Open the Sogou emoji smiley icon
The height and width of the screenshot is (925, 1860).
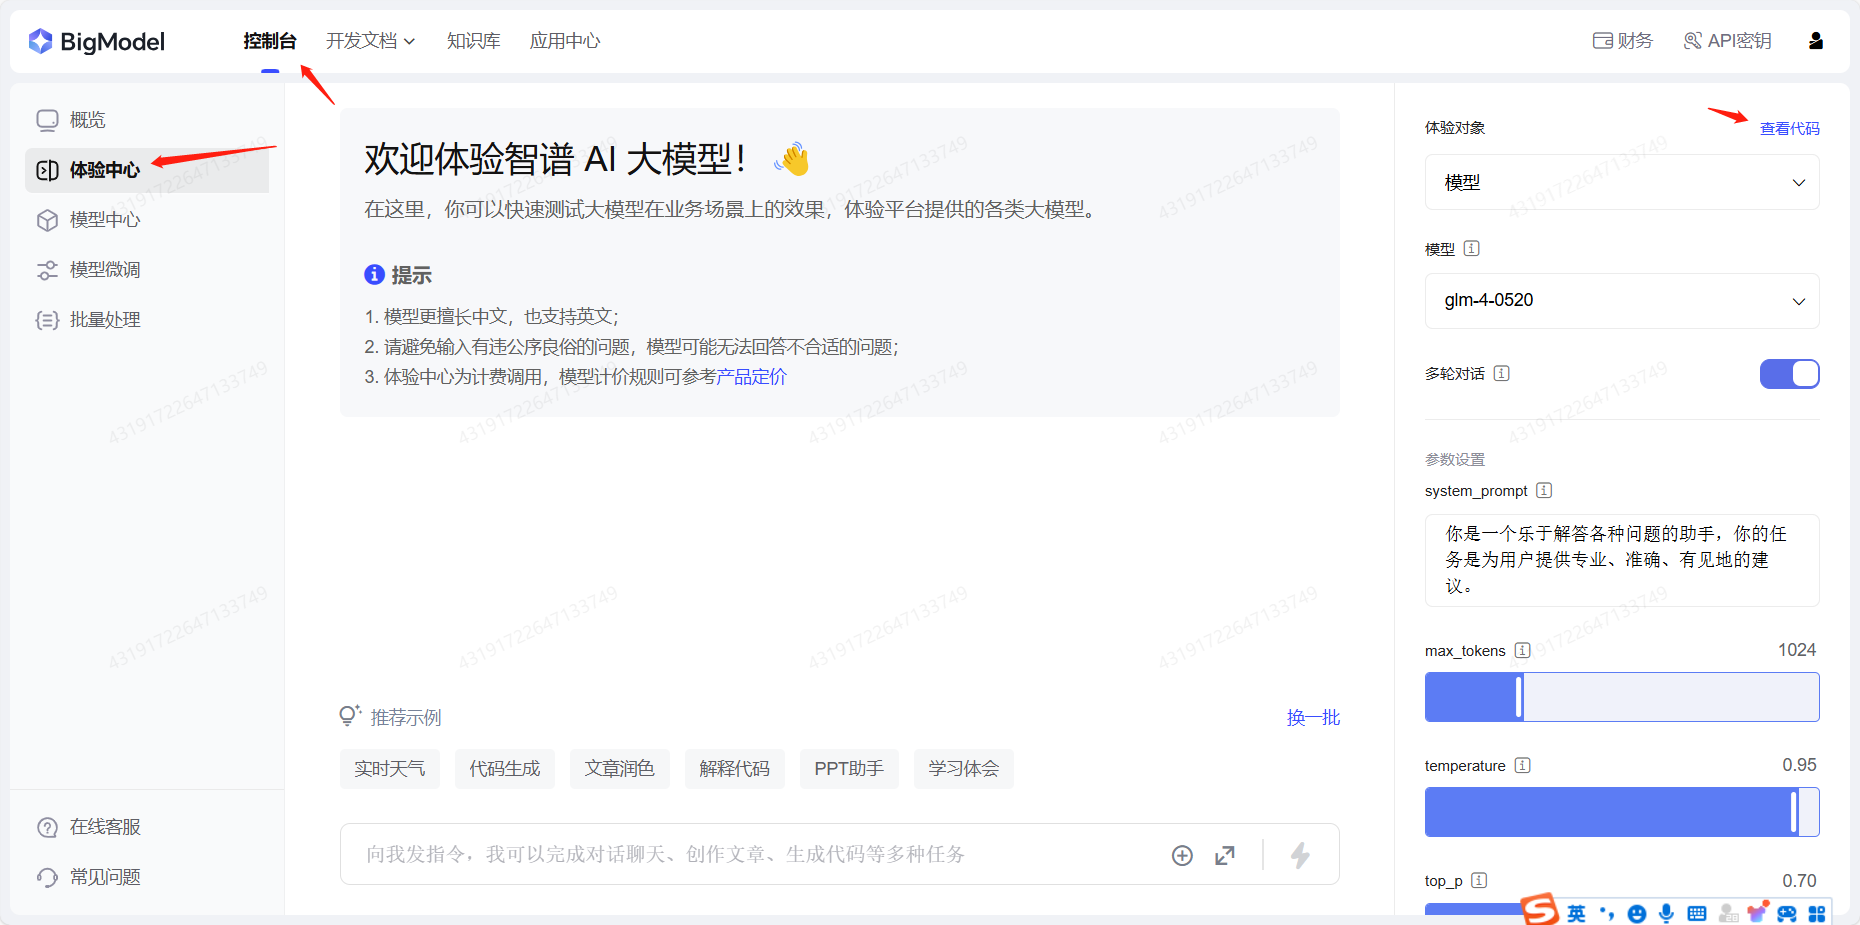tap(1636, 913)
